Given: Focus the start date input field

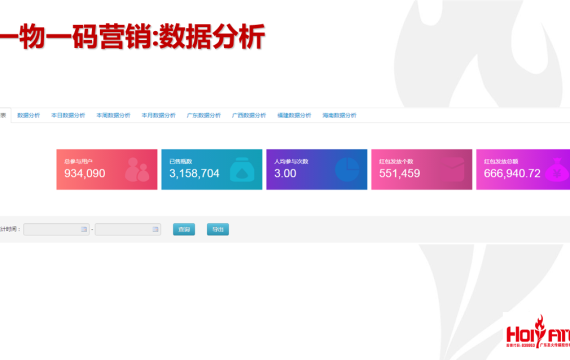Looking at the screenshot, I should pos(56,229).
